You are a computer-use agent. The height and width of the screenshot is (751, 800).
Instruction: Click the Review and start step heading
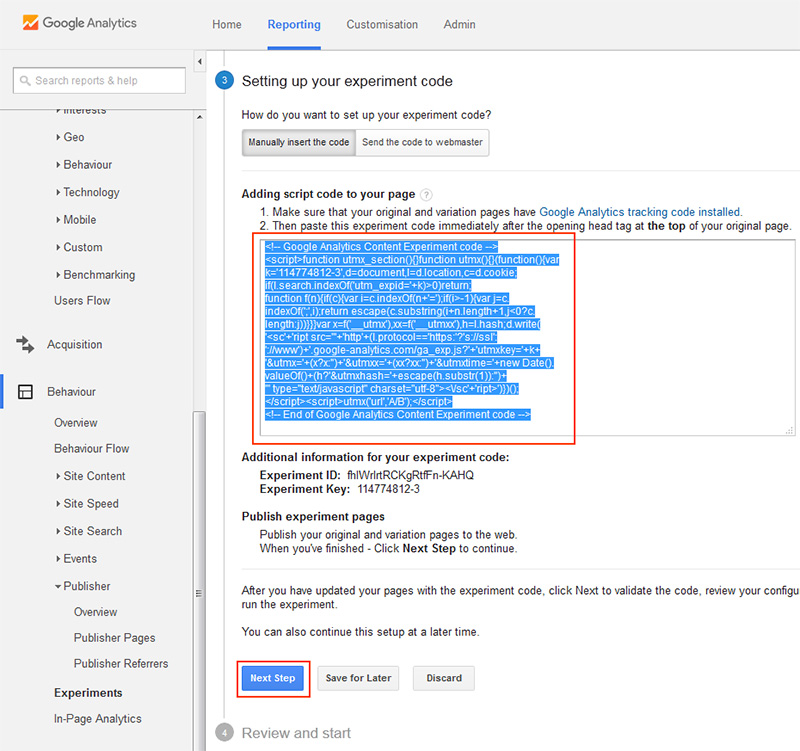296,733
